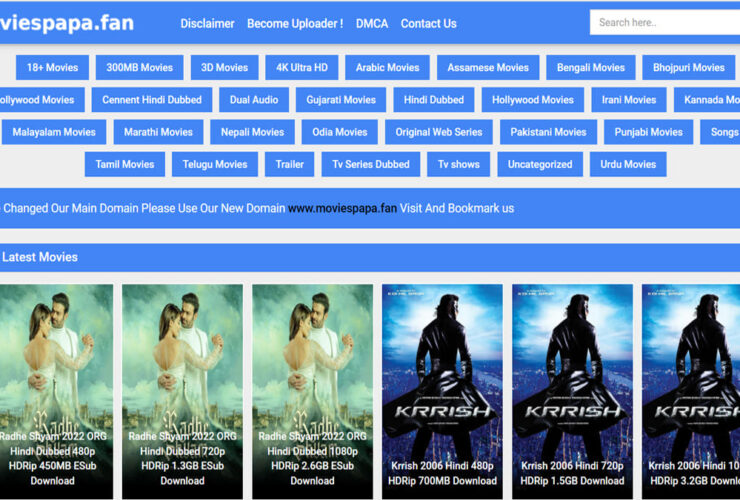The image size is (740, 500).
Task: Open the Uncategorized category
Action: 540,164
